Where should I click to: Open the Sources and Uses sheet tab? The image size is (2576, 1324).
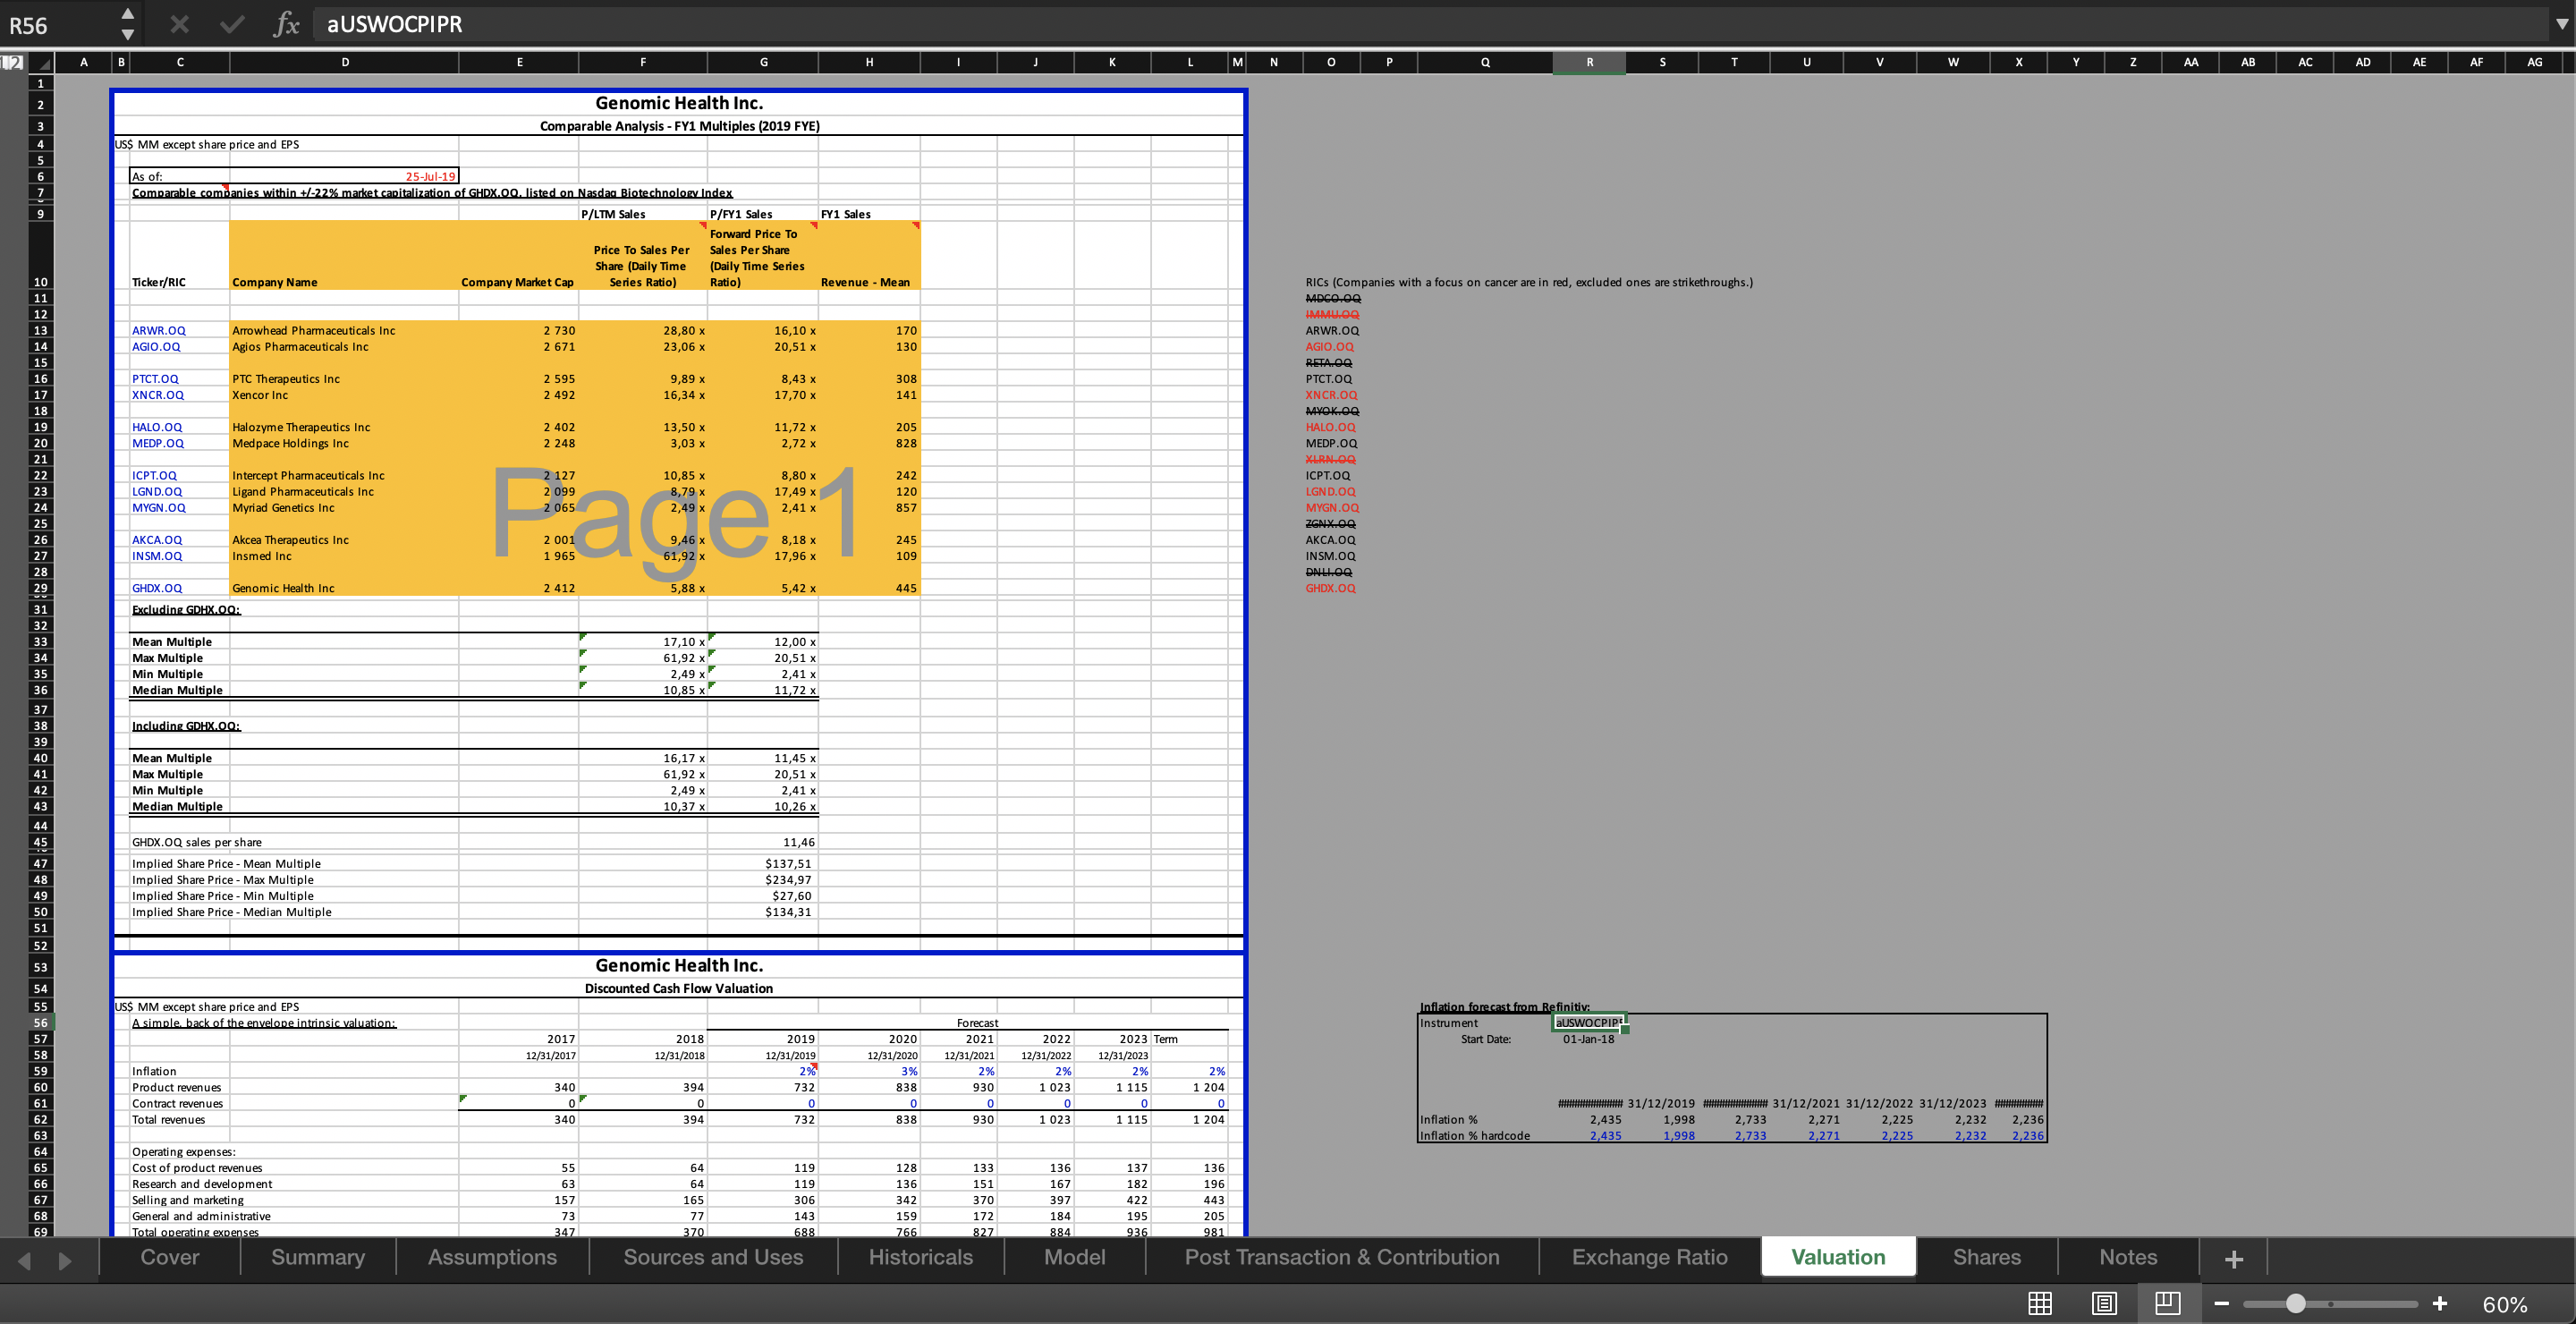[x=713, y=1257]
